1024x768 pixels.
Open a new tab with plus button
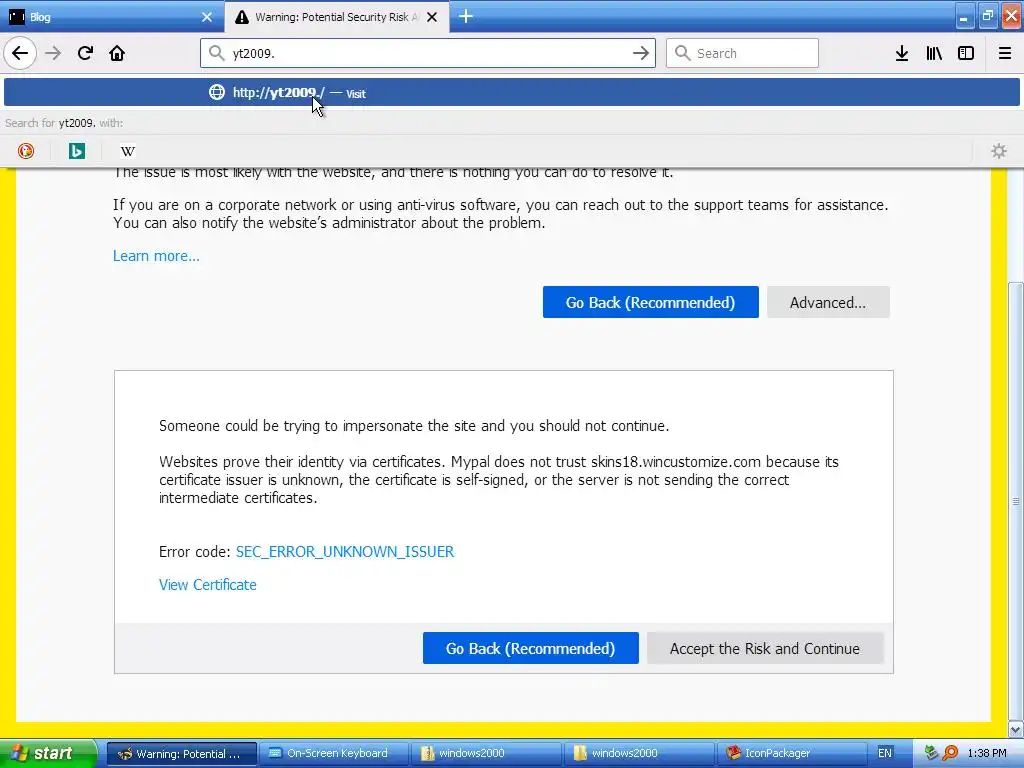tap(466, 16)
